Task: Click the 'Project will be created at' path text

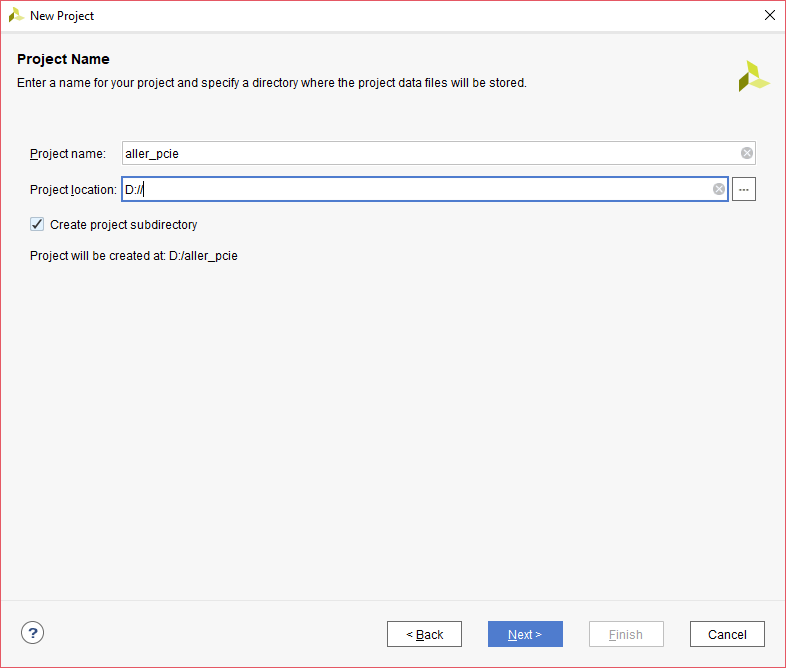Action: coord(133,256)
